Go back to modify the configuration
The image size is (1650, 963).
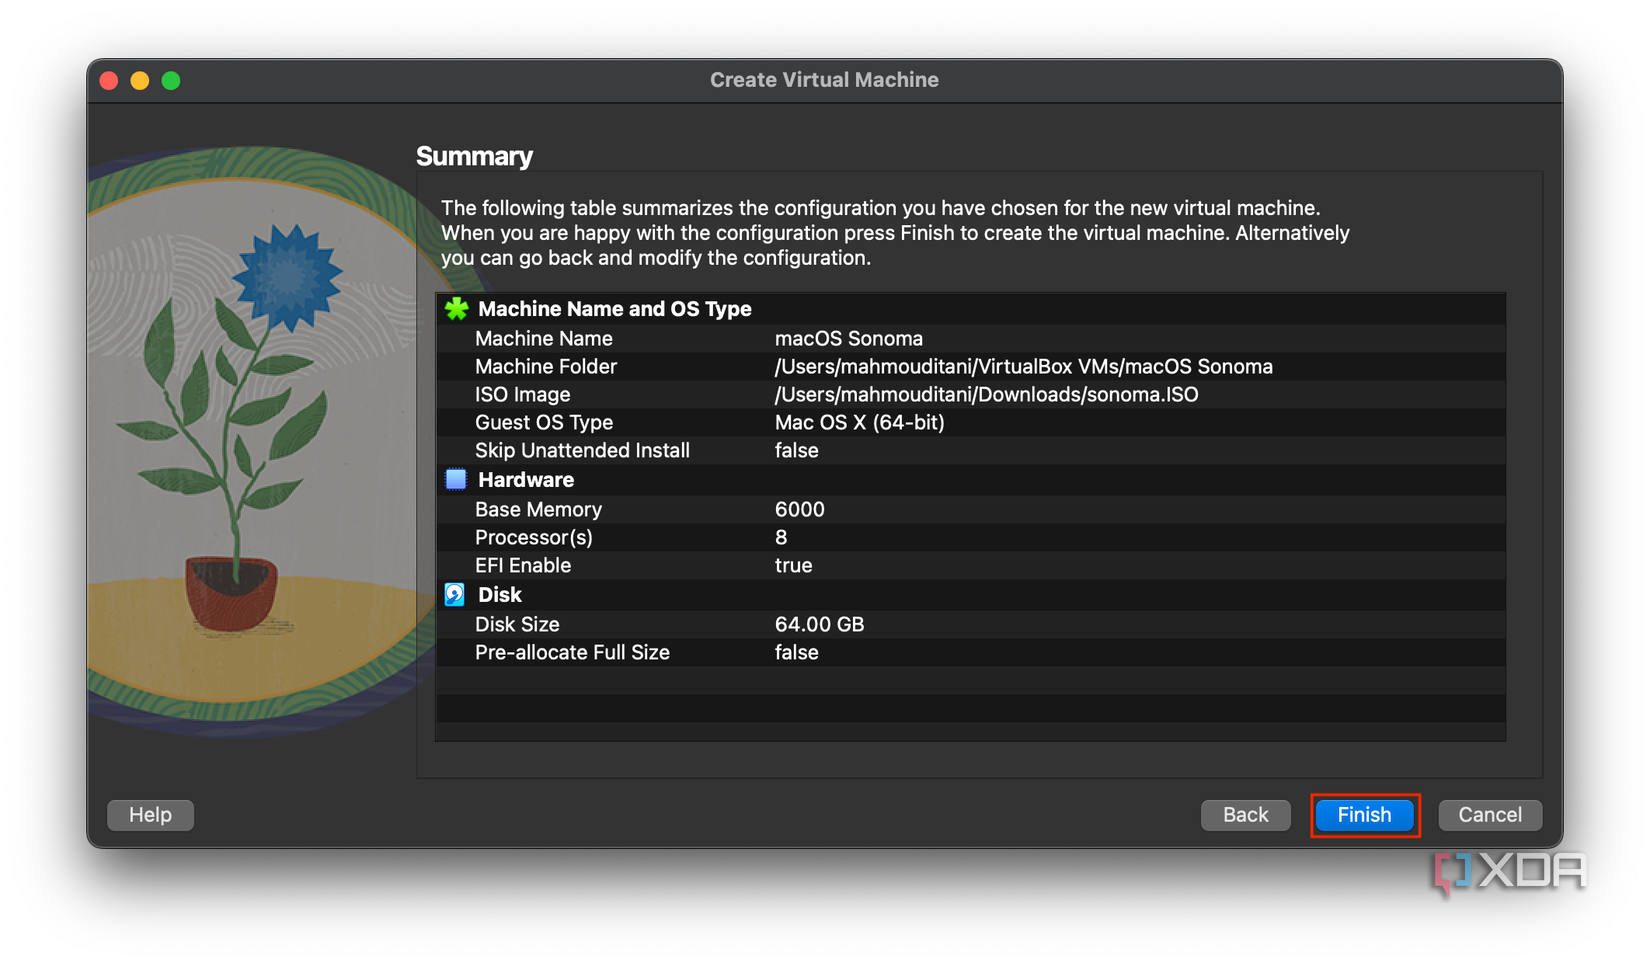click(x=1245, y=815)
